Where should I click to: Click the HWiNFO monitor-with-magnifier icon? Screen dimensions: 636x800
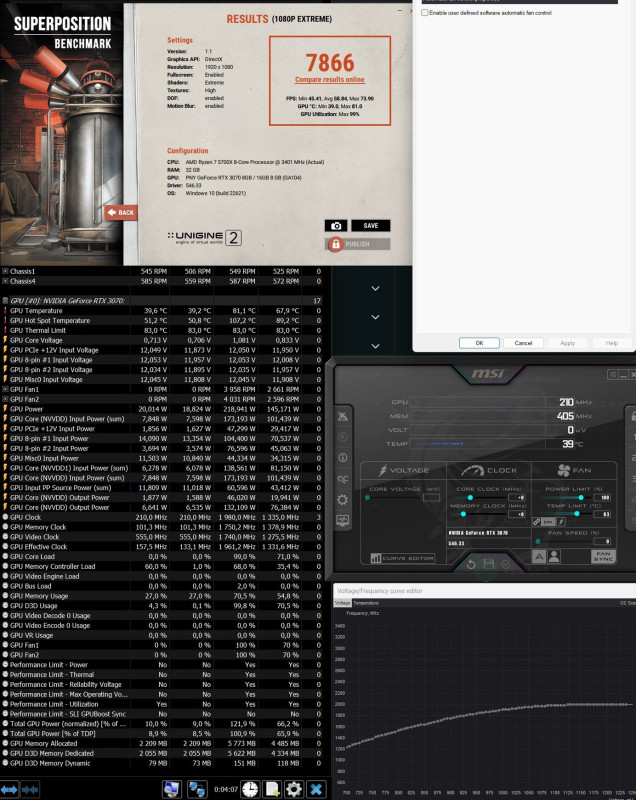tap(172, 789)
